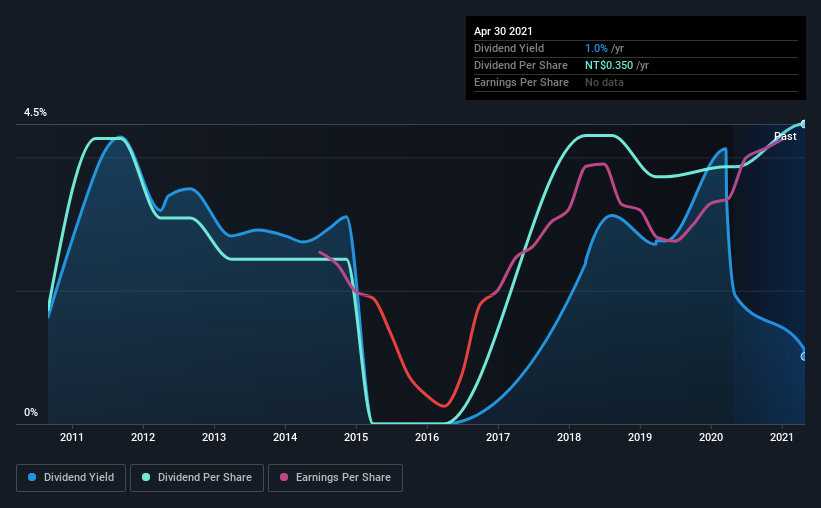Click the 0% y-axis label
Screen dimensions: 821x508
31,413
